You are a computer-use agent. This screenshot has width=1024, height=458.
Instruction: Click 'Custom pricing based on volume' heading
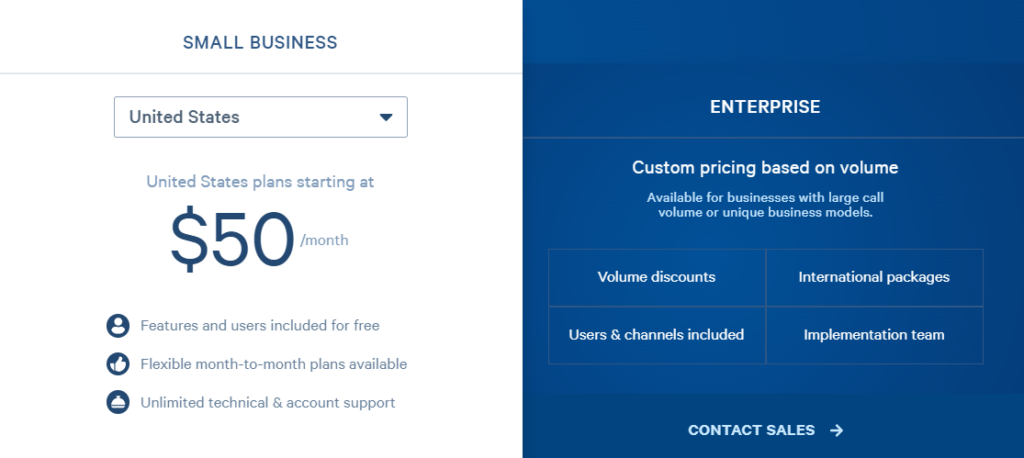[765, 167]
